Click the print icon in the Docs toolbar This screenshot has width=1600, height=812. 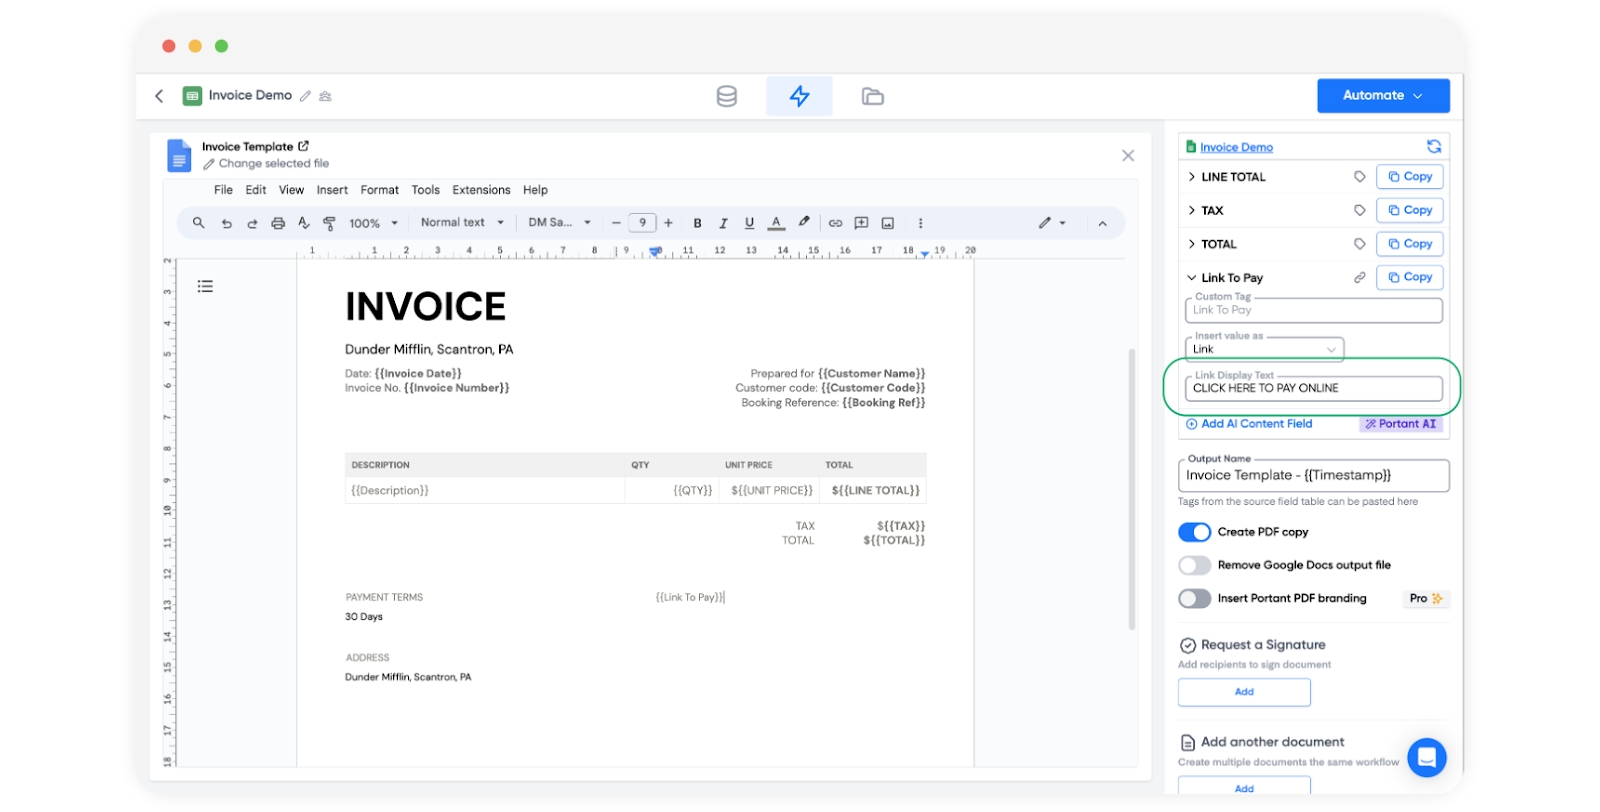[x=278, y=223]
